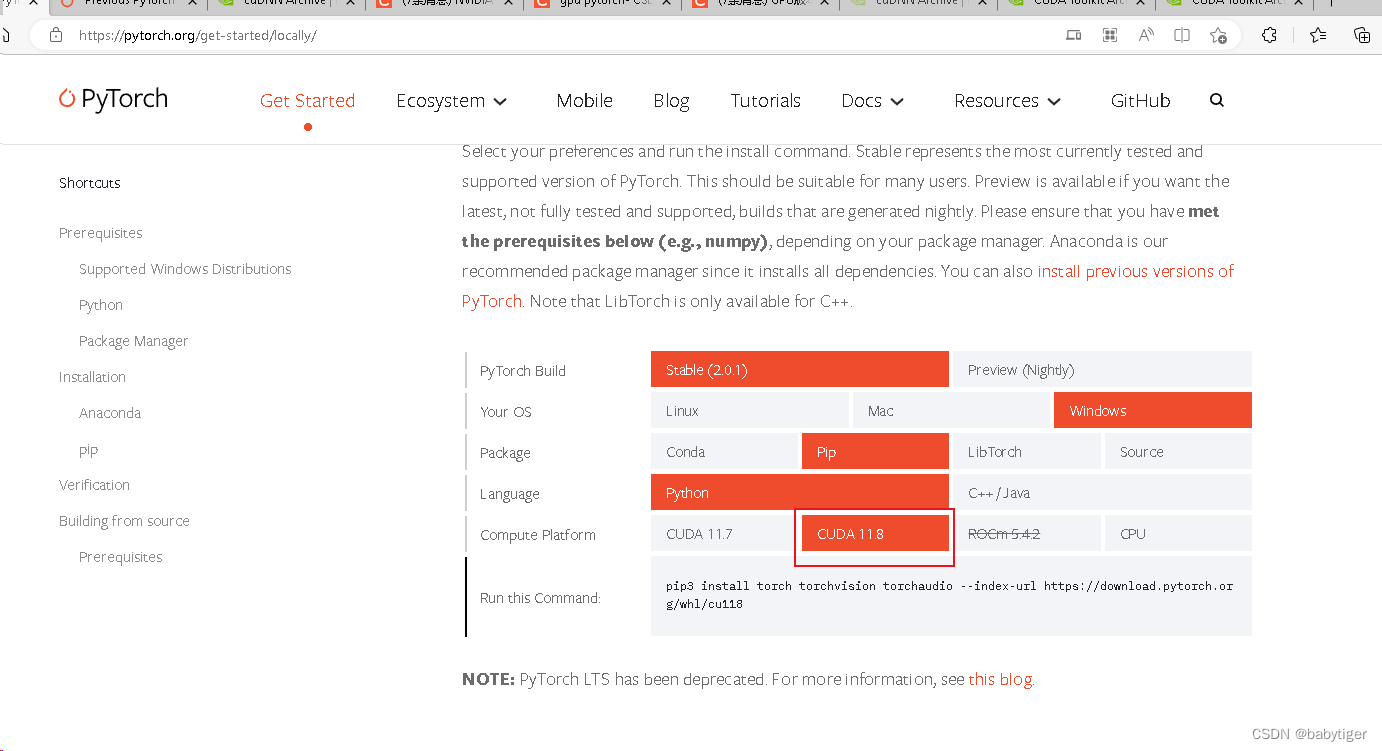This screenshot has height=751, width=1382.
Task: Expand the Resources dropdown menu
Action: click(x=1008, y=100)
